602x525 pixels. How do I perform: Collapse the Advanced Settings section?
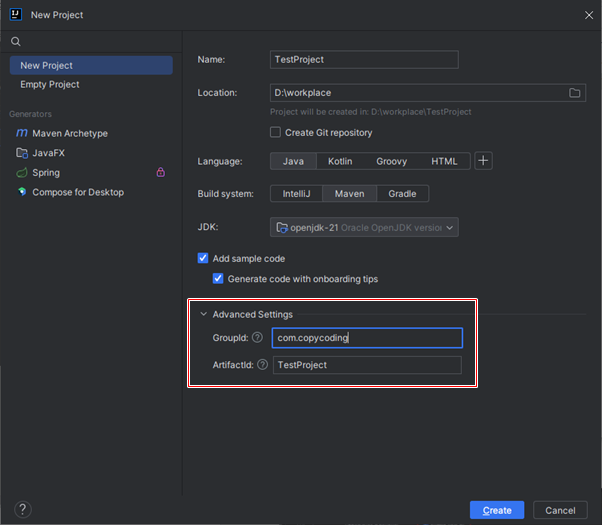pos(203,314)
